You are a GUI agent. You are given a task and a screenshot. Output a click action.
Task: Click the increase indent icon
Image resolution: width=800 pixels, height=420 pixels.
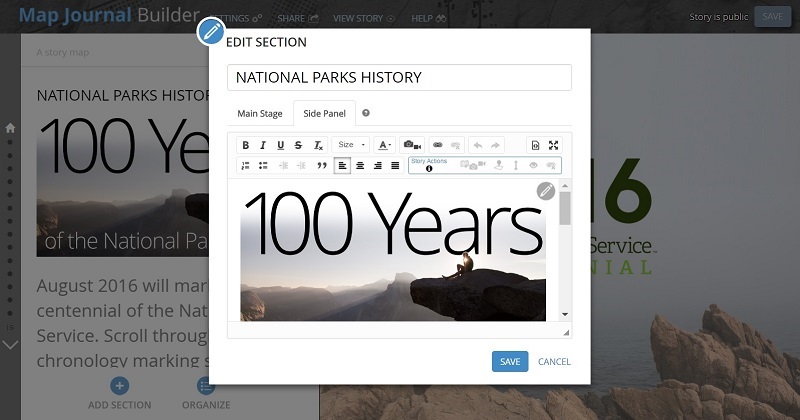click(302, 165)
